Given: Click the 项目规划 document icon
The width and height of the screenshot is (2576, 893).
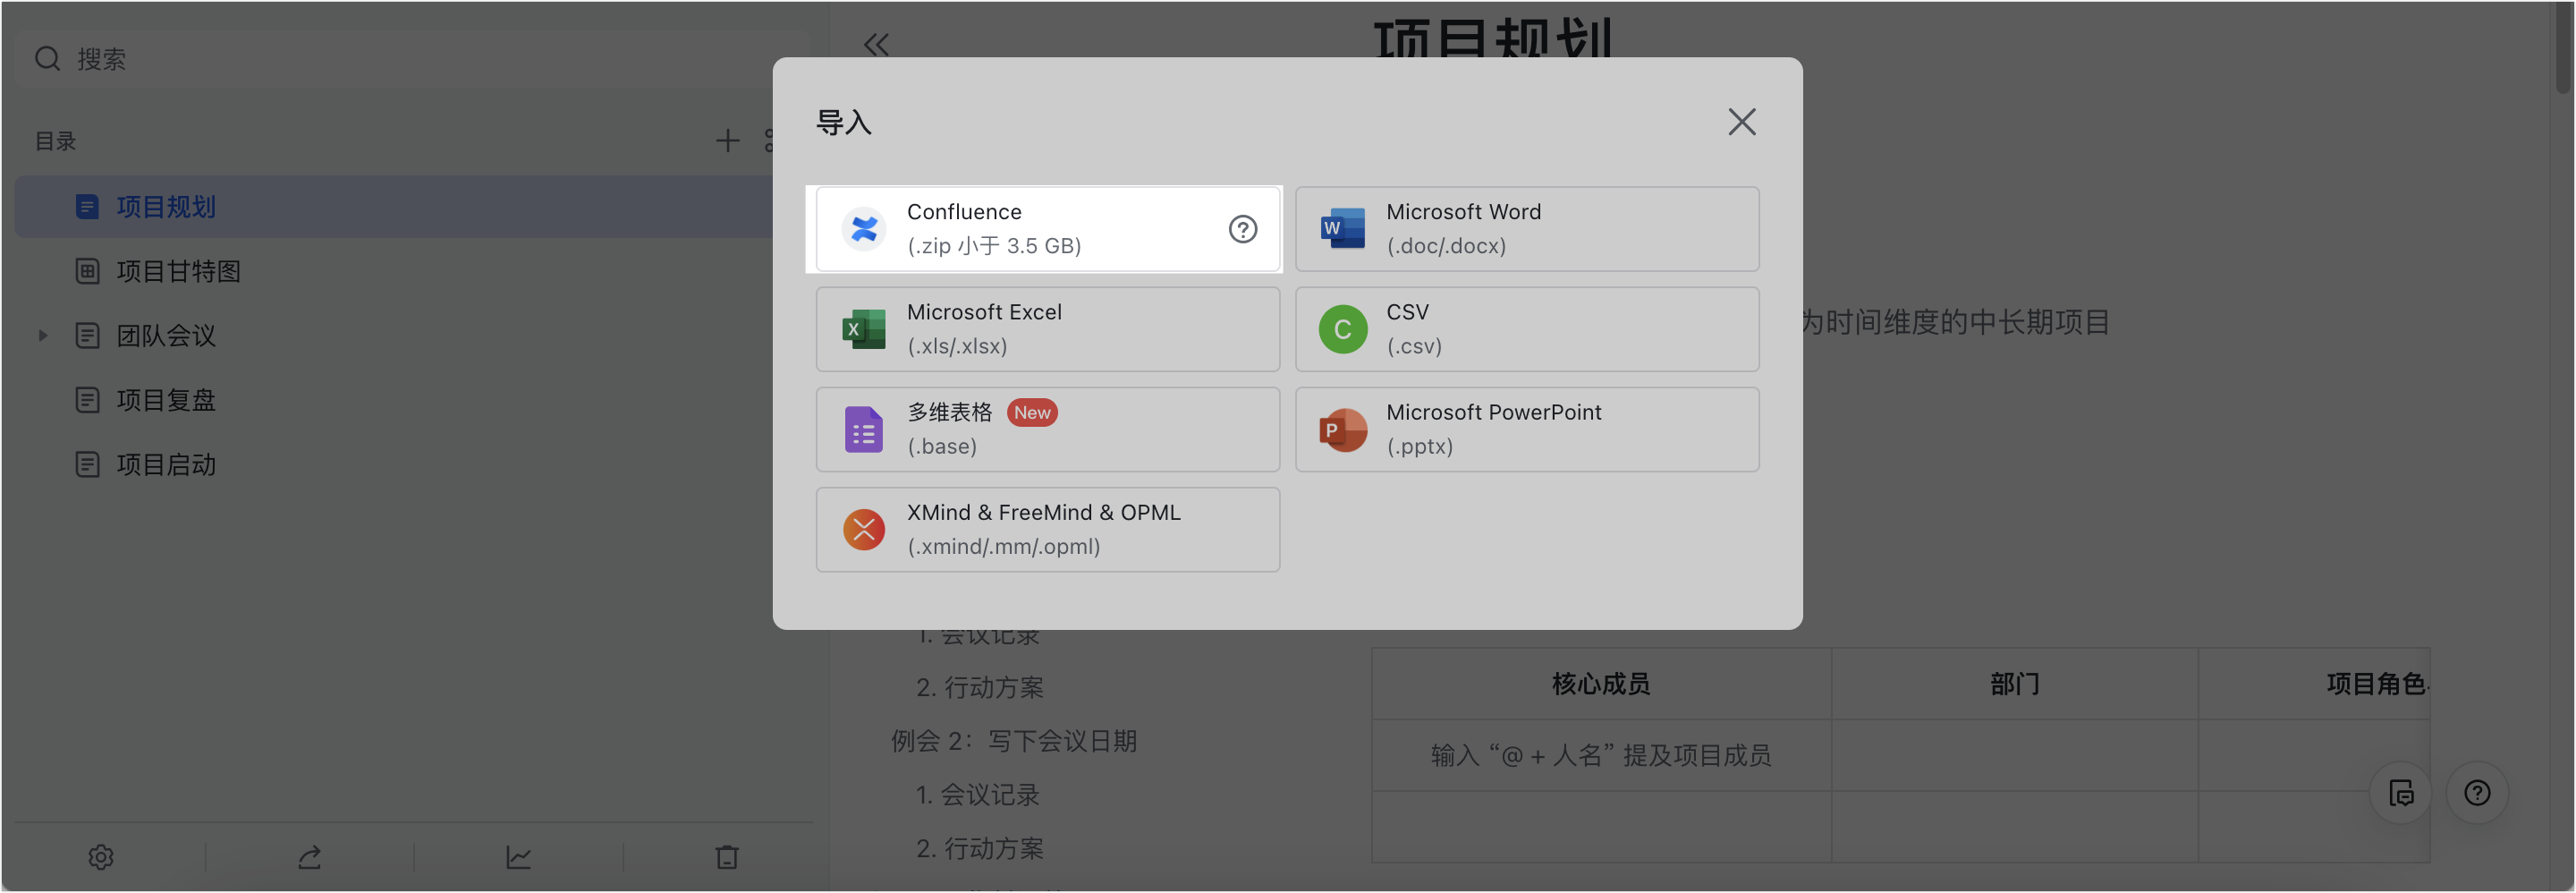Looking at the screenshot, I should pyautogui.click(x=87, y=207).
